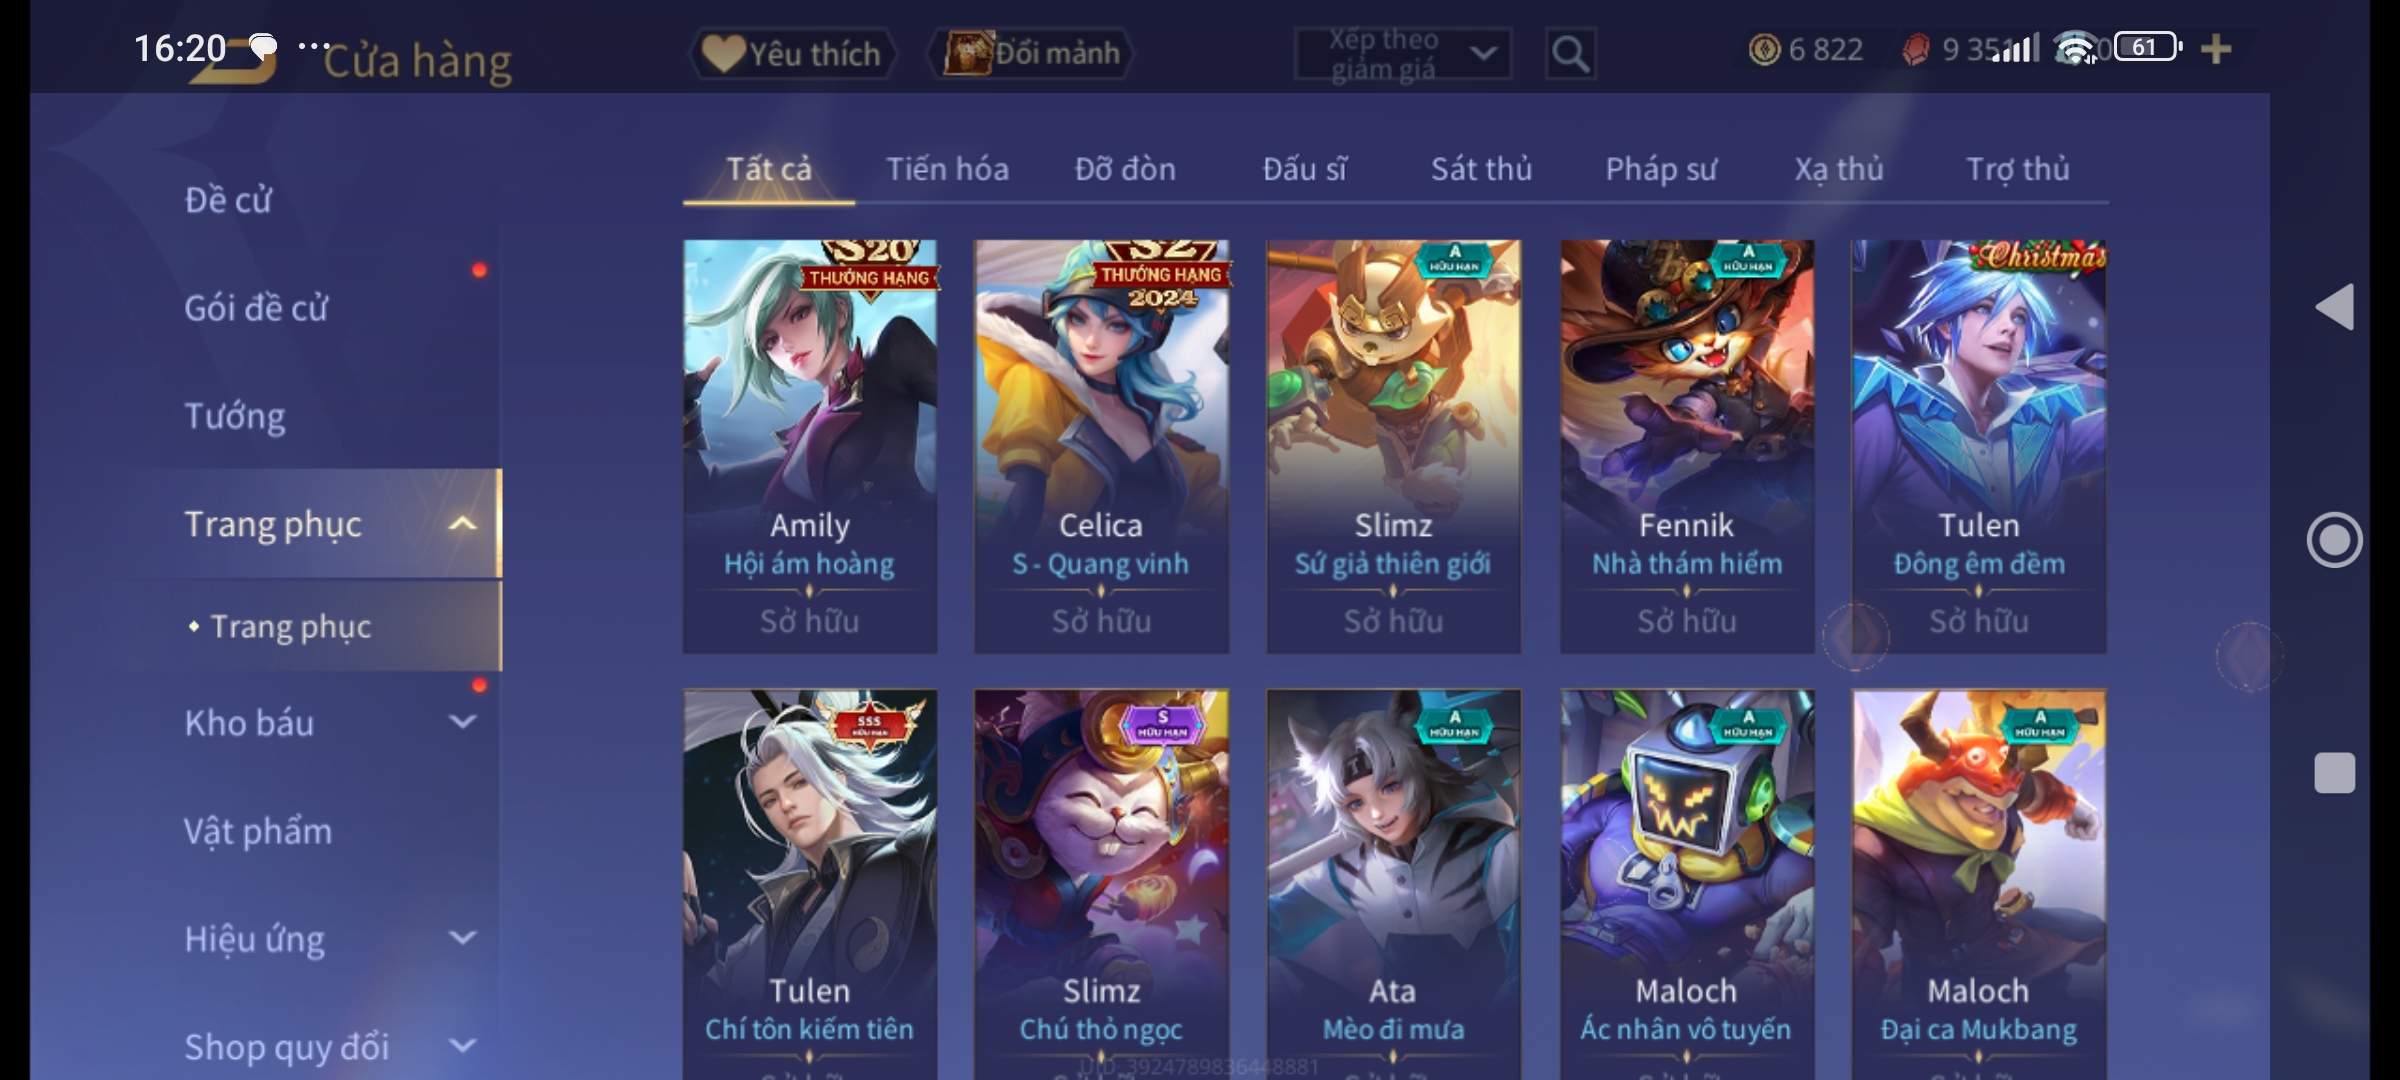Open the Xếp theo giảm giá dropdown

click(1402, 54)
